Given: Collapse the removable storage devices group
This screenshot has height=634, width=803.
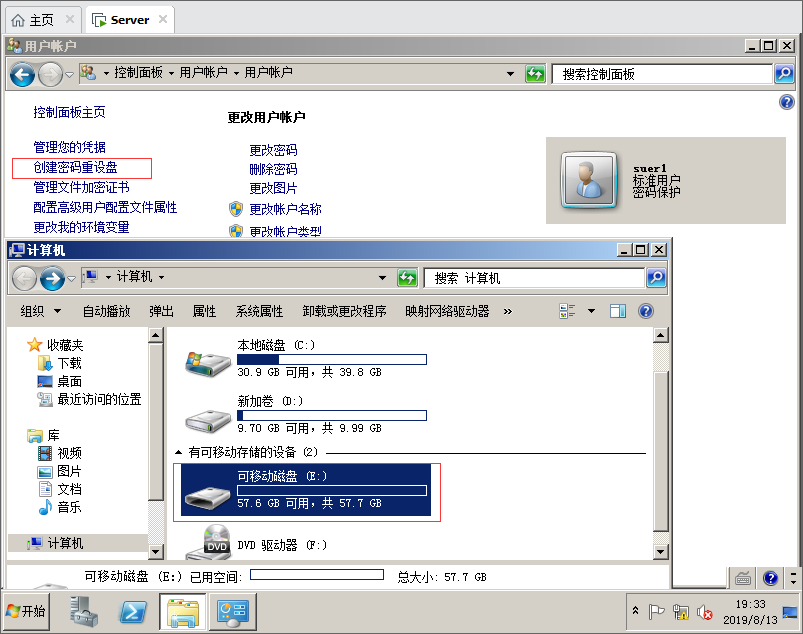Looking at the screenshot, I should 179,453.
